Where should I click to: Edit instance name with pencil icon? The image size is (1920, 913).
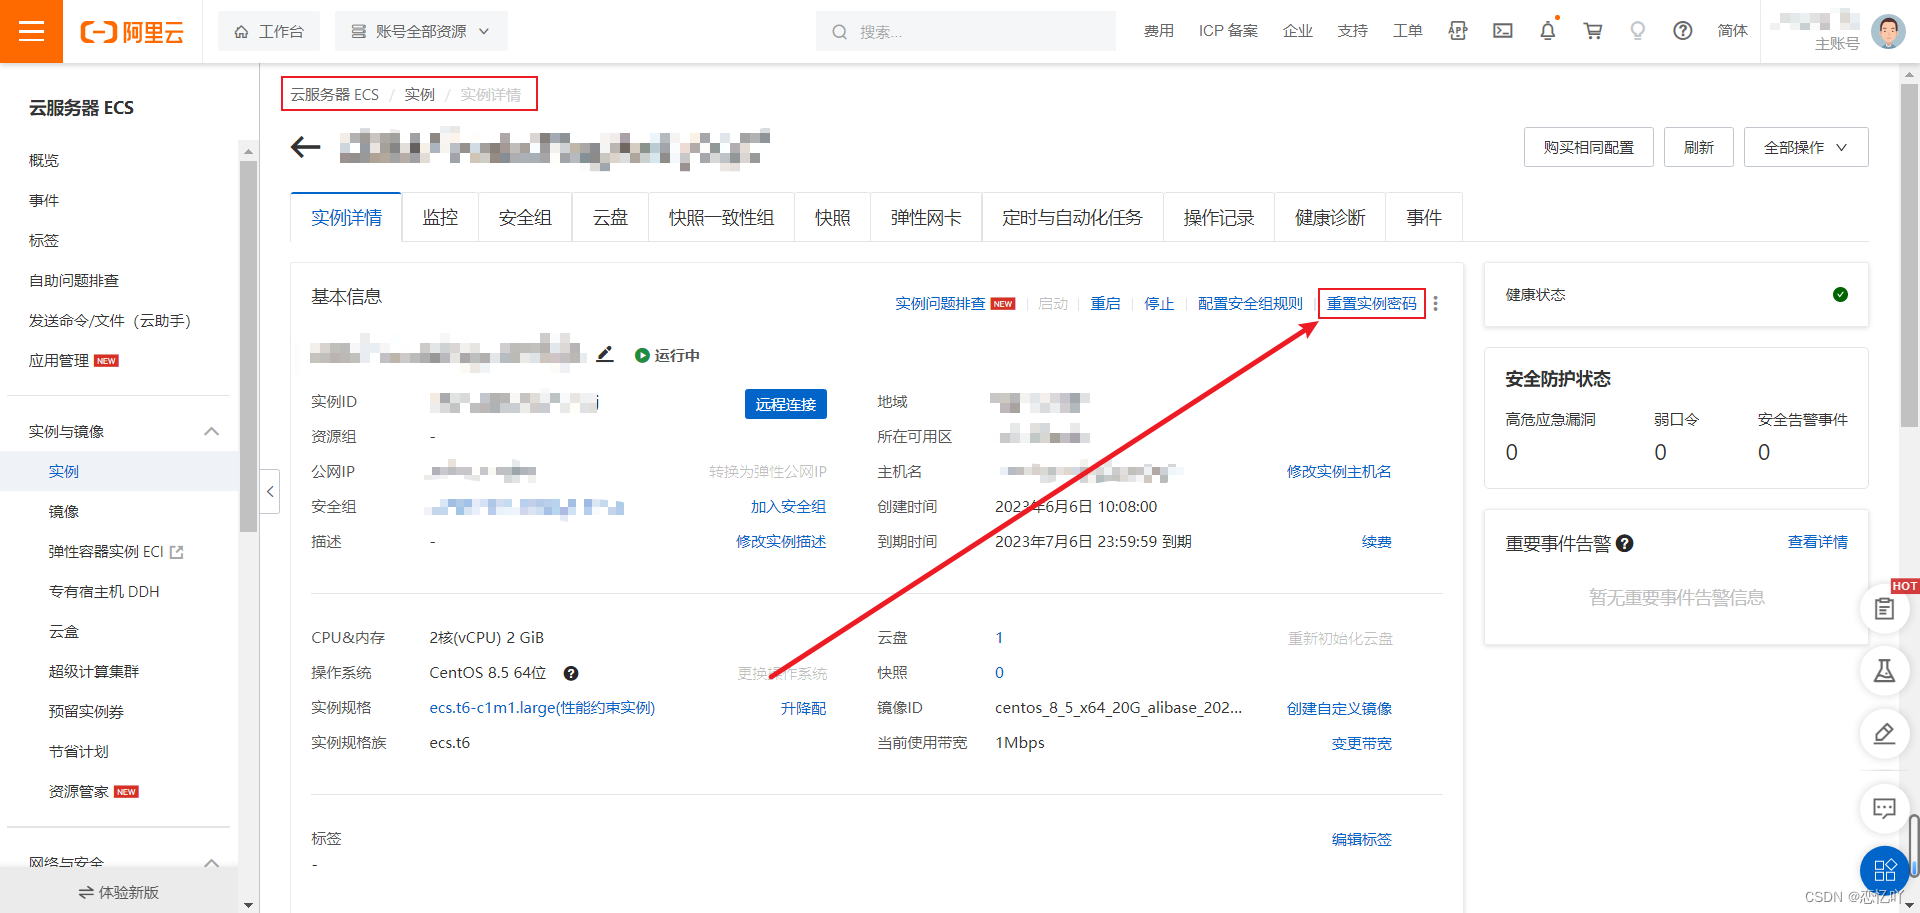click(605, 354)
